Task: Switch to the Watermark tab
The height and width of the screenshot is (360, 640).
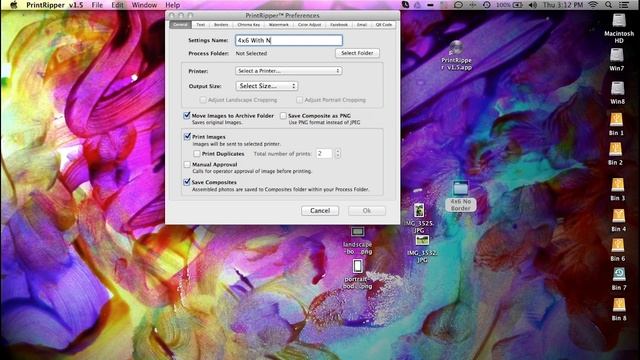Action: (x=279, y=25)
